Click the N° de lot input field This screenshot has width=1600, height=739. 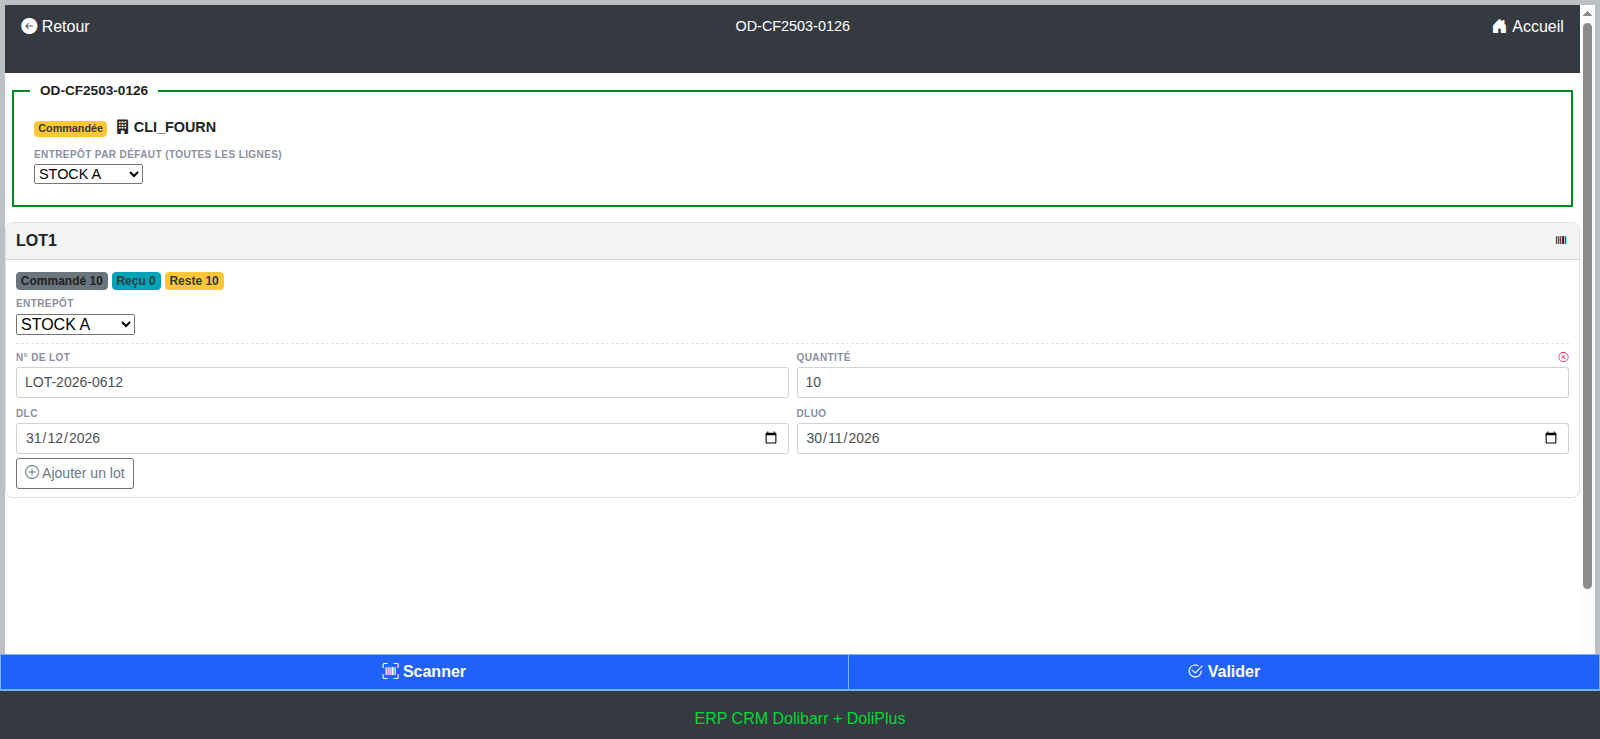[x=402, y=382]
